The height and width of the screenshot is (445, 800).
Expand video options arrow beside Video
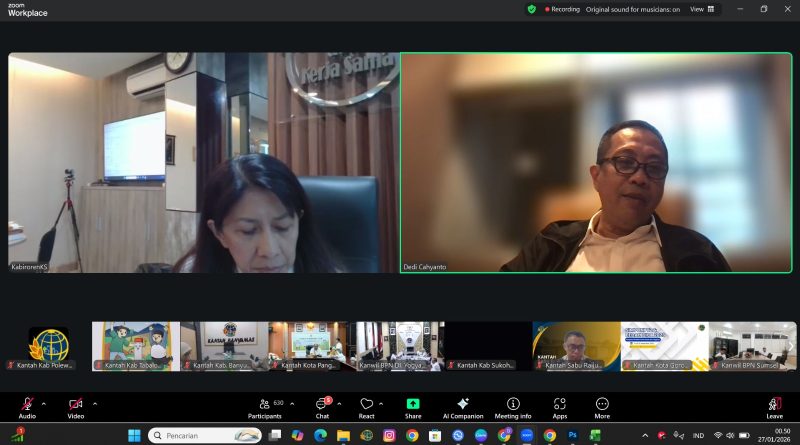[x=95, y=404]
